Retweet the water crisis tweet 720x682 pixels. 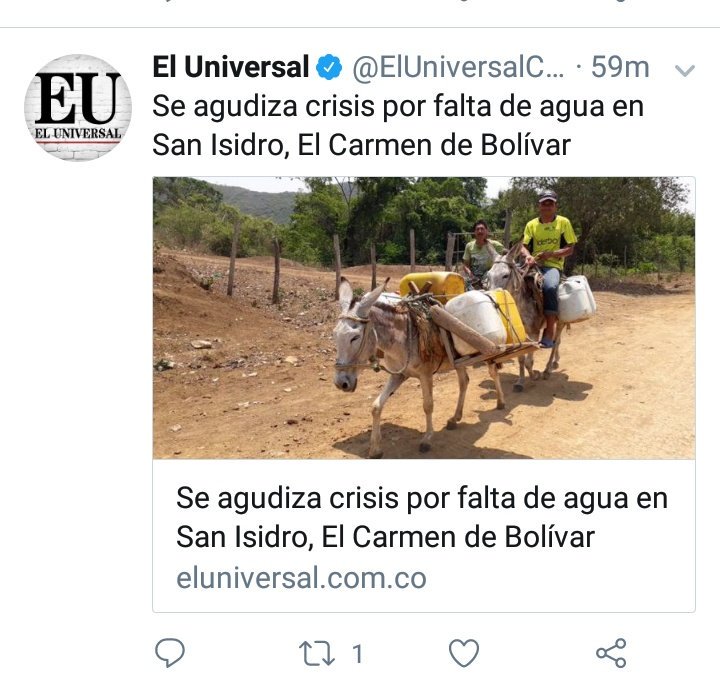(x=316, y=653)
